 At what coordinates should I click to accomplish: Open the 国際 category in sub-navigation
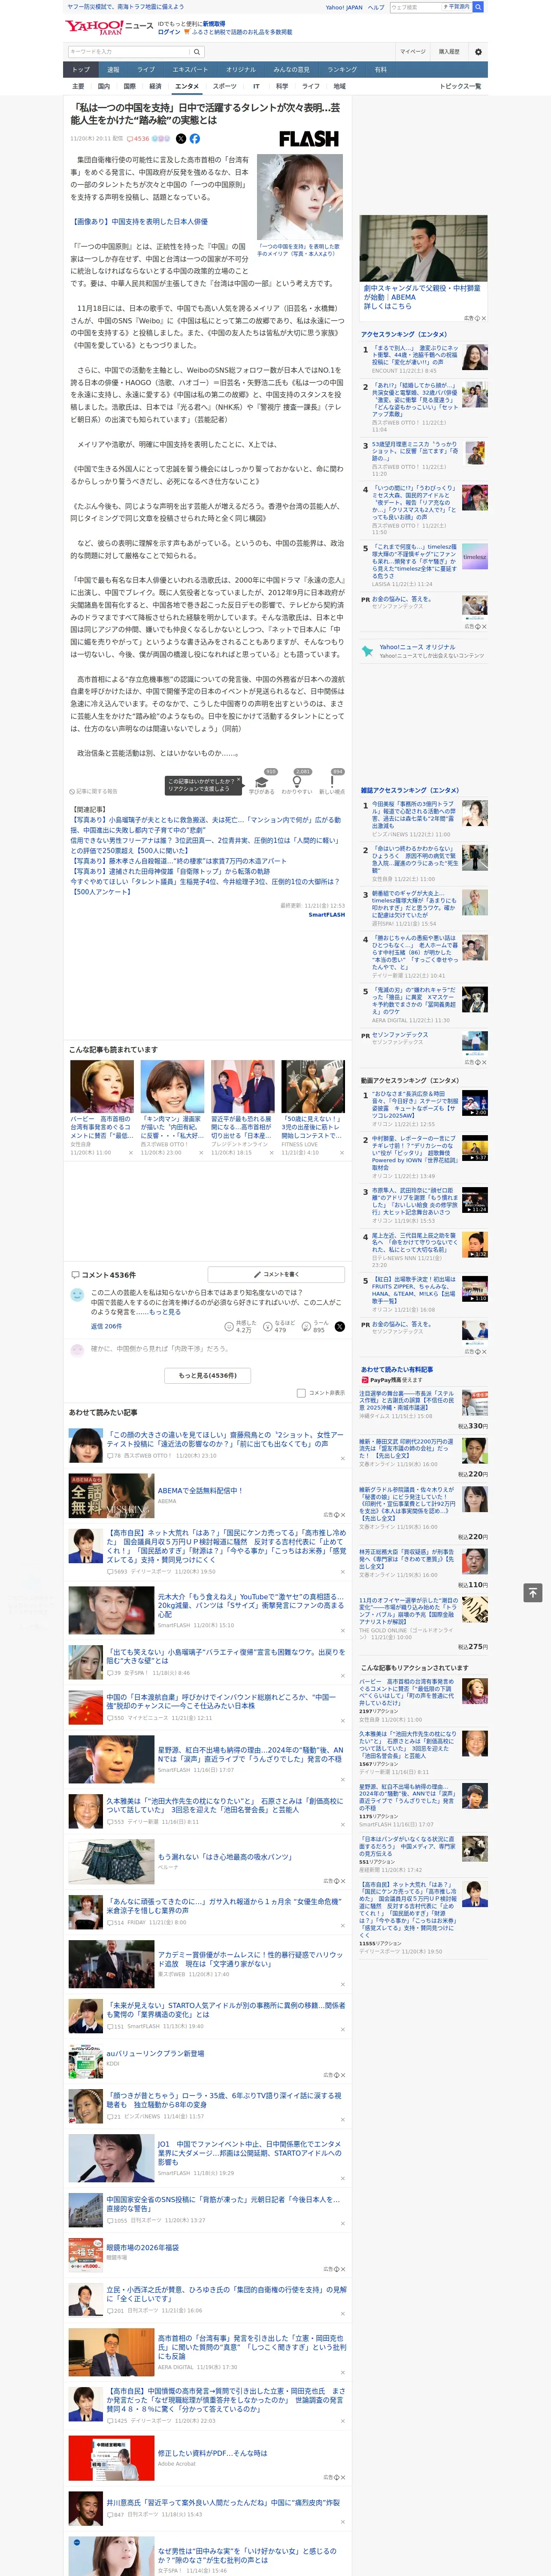[x=129, y=86]
